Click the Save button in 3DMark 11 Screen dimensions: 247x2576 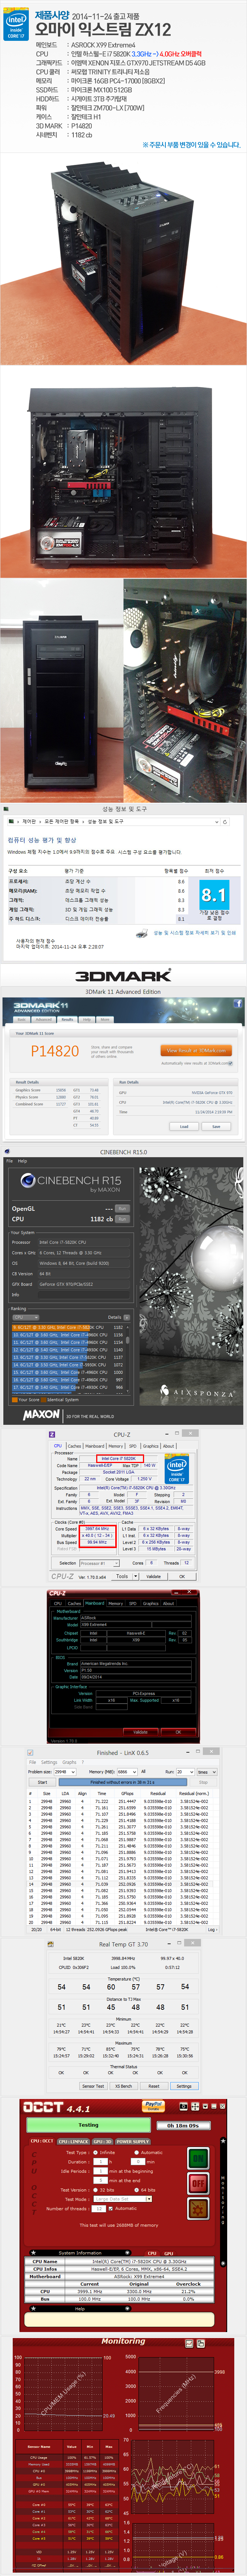click(216, 1126)
